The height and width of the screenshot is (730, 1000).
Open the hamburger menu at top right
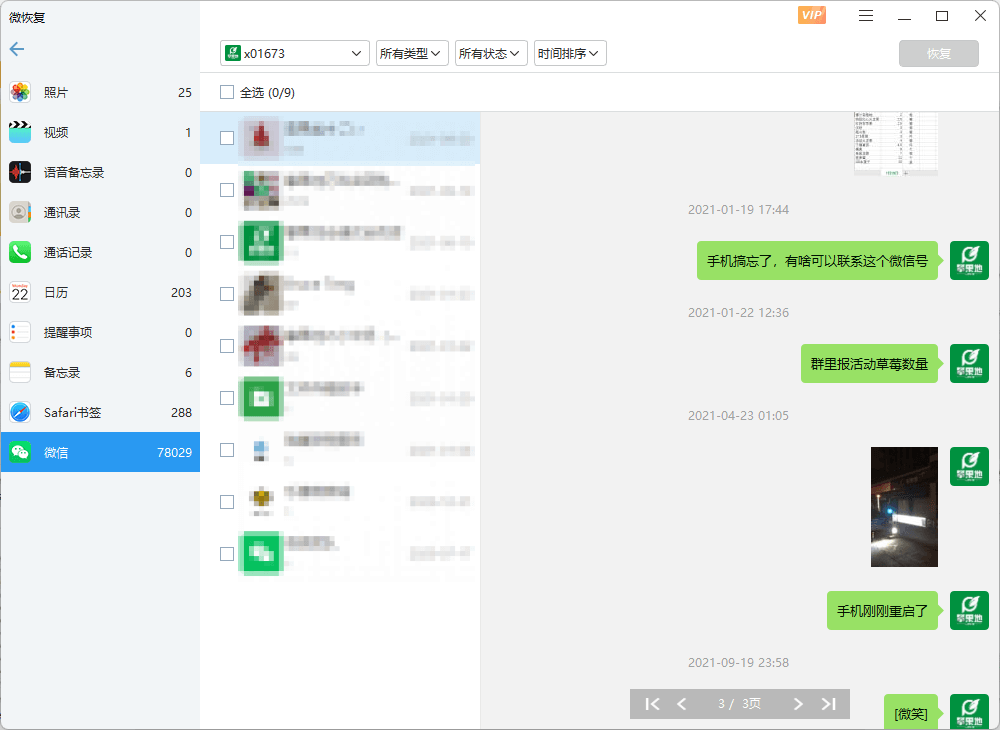[865, 16]
